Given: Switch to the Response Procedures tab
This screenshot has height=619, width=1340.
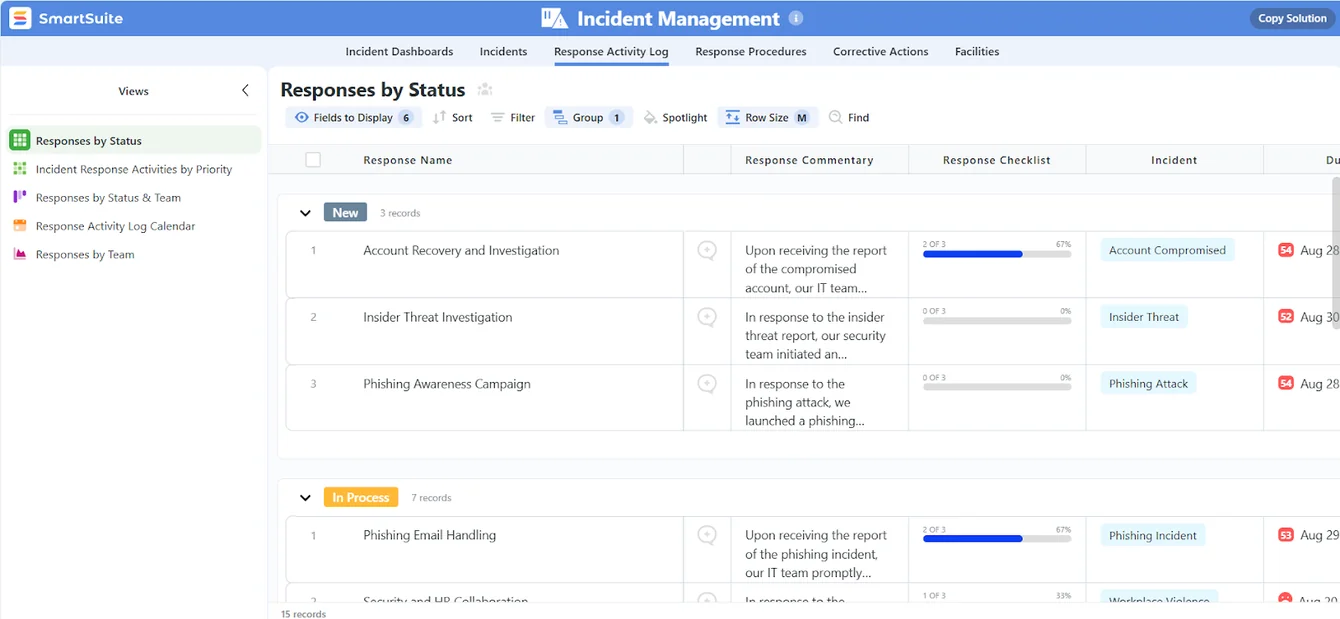Looking at the screenshot, I should click(751, 51).
